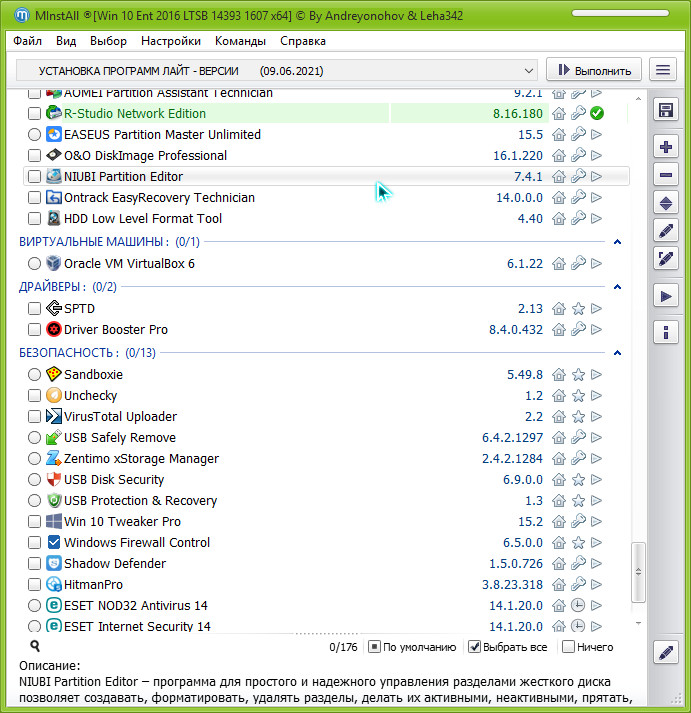Click the plus icon in the sidebar
The image size is (691, 713).
[666, 147]
